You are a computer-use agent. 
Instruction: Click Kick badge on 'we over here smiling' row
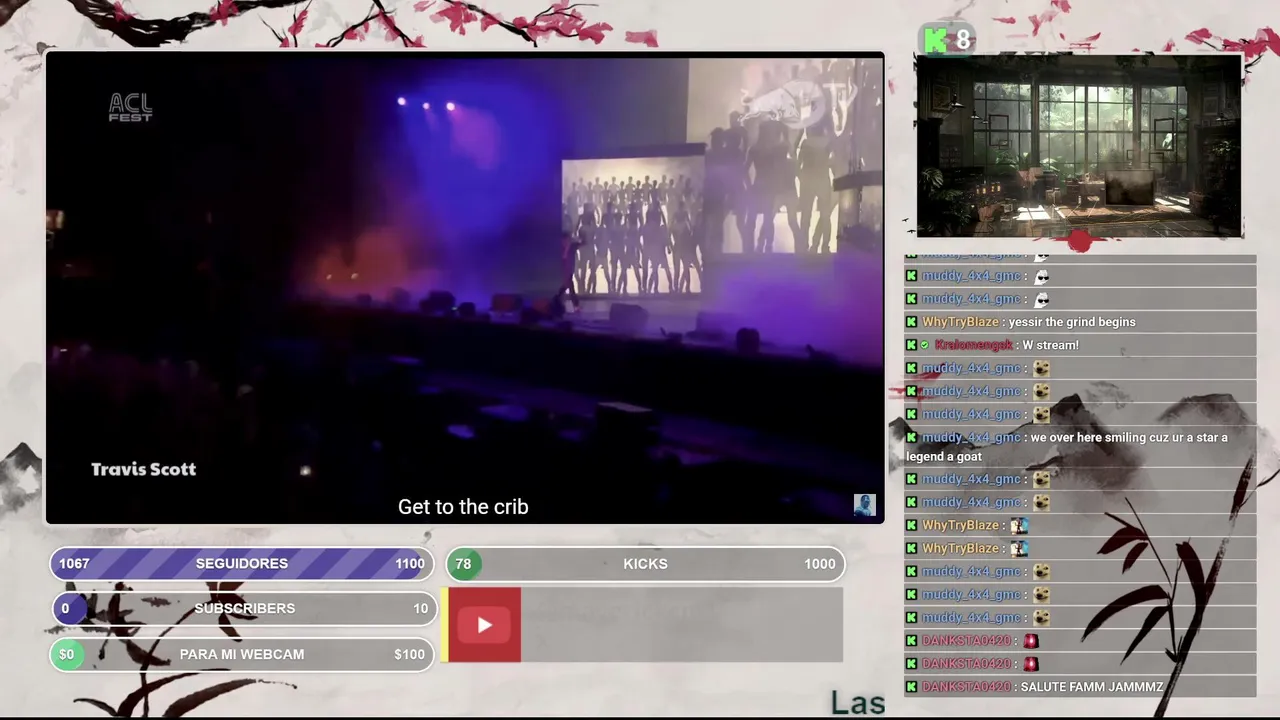pos(911,437)
